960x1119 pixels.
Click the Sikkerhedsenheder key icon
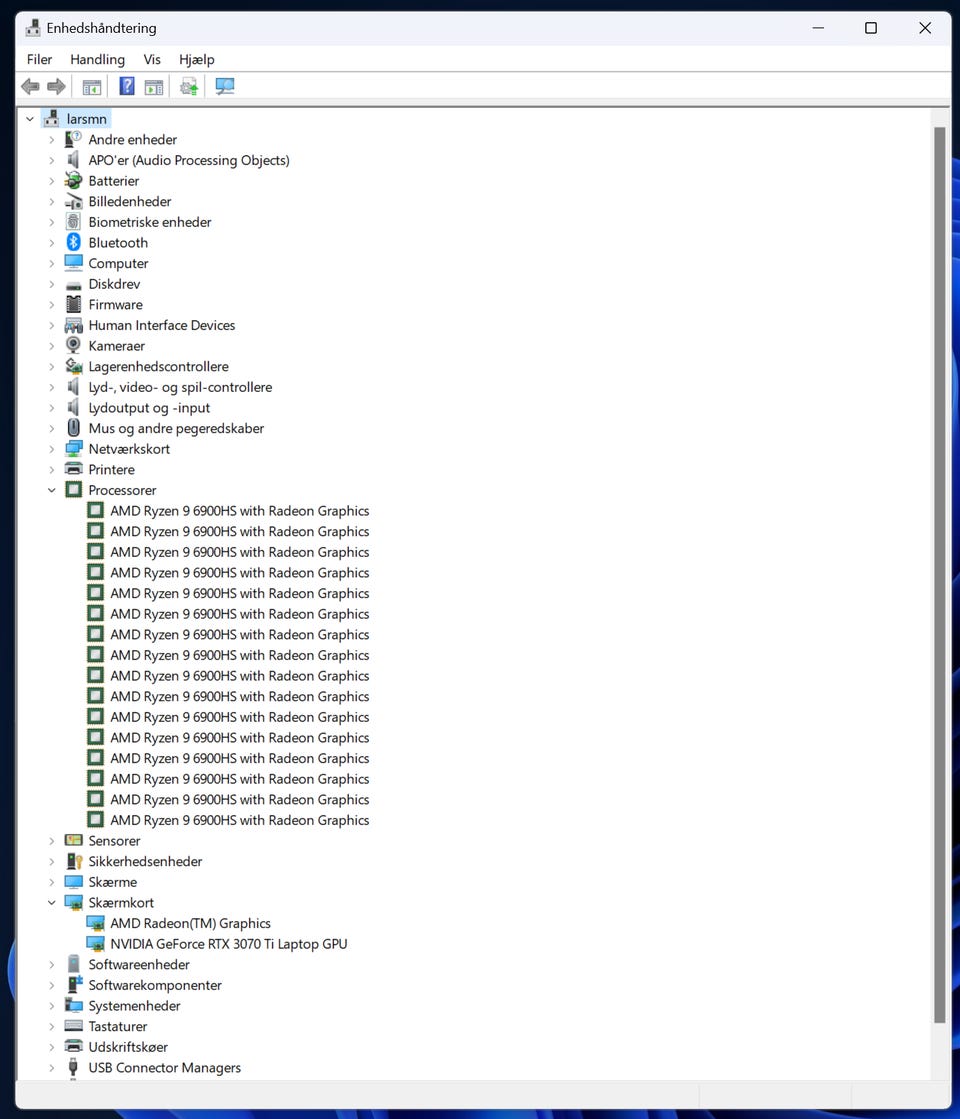[74, 861]
